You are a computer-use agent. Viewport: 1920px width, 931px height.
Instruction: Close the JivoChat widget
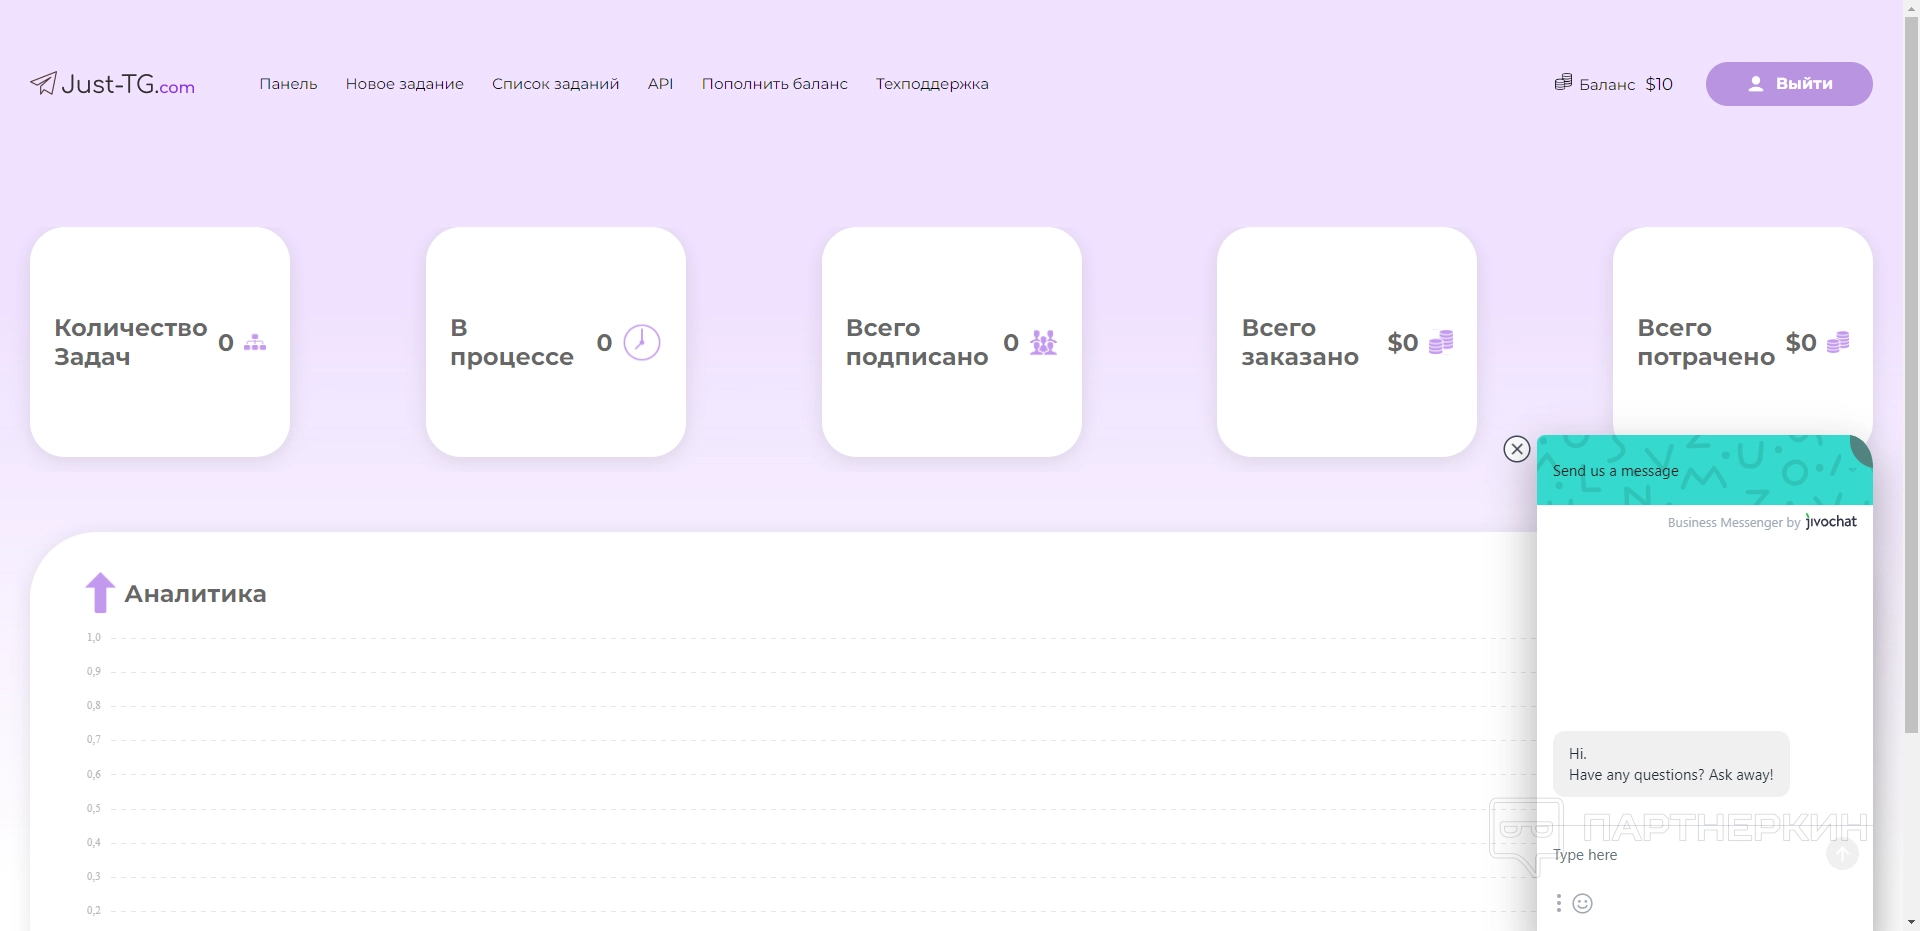(1517, 449)
